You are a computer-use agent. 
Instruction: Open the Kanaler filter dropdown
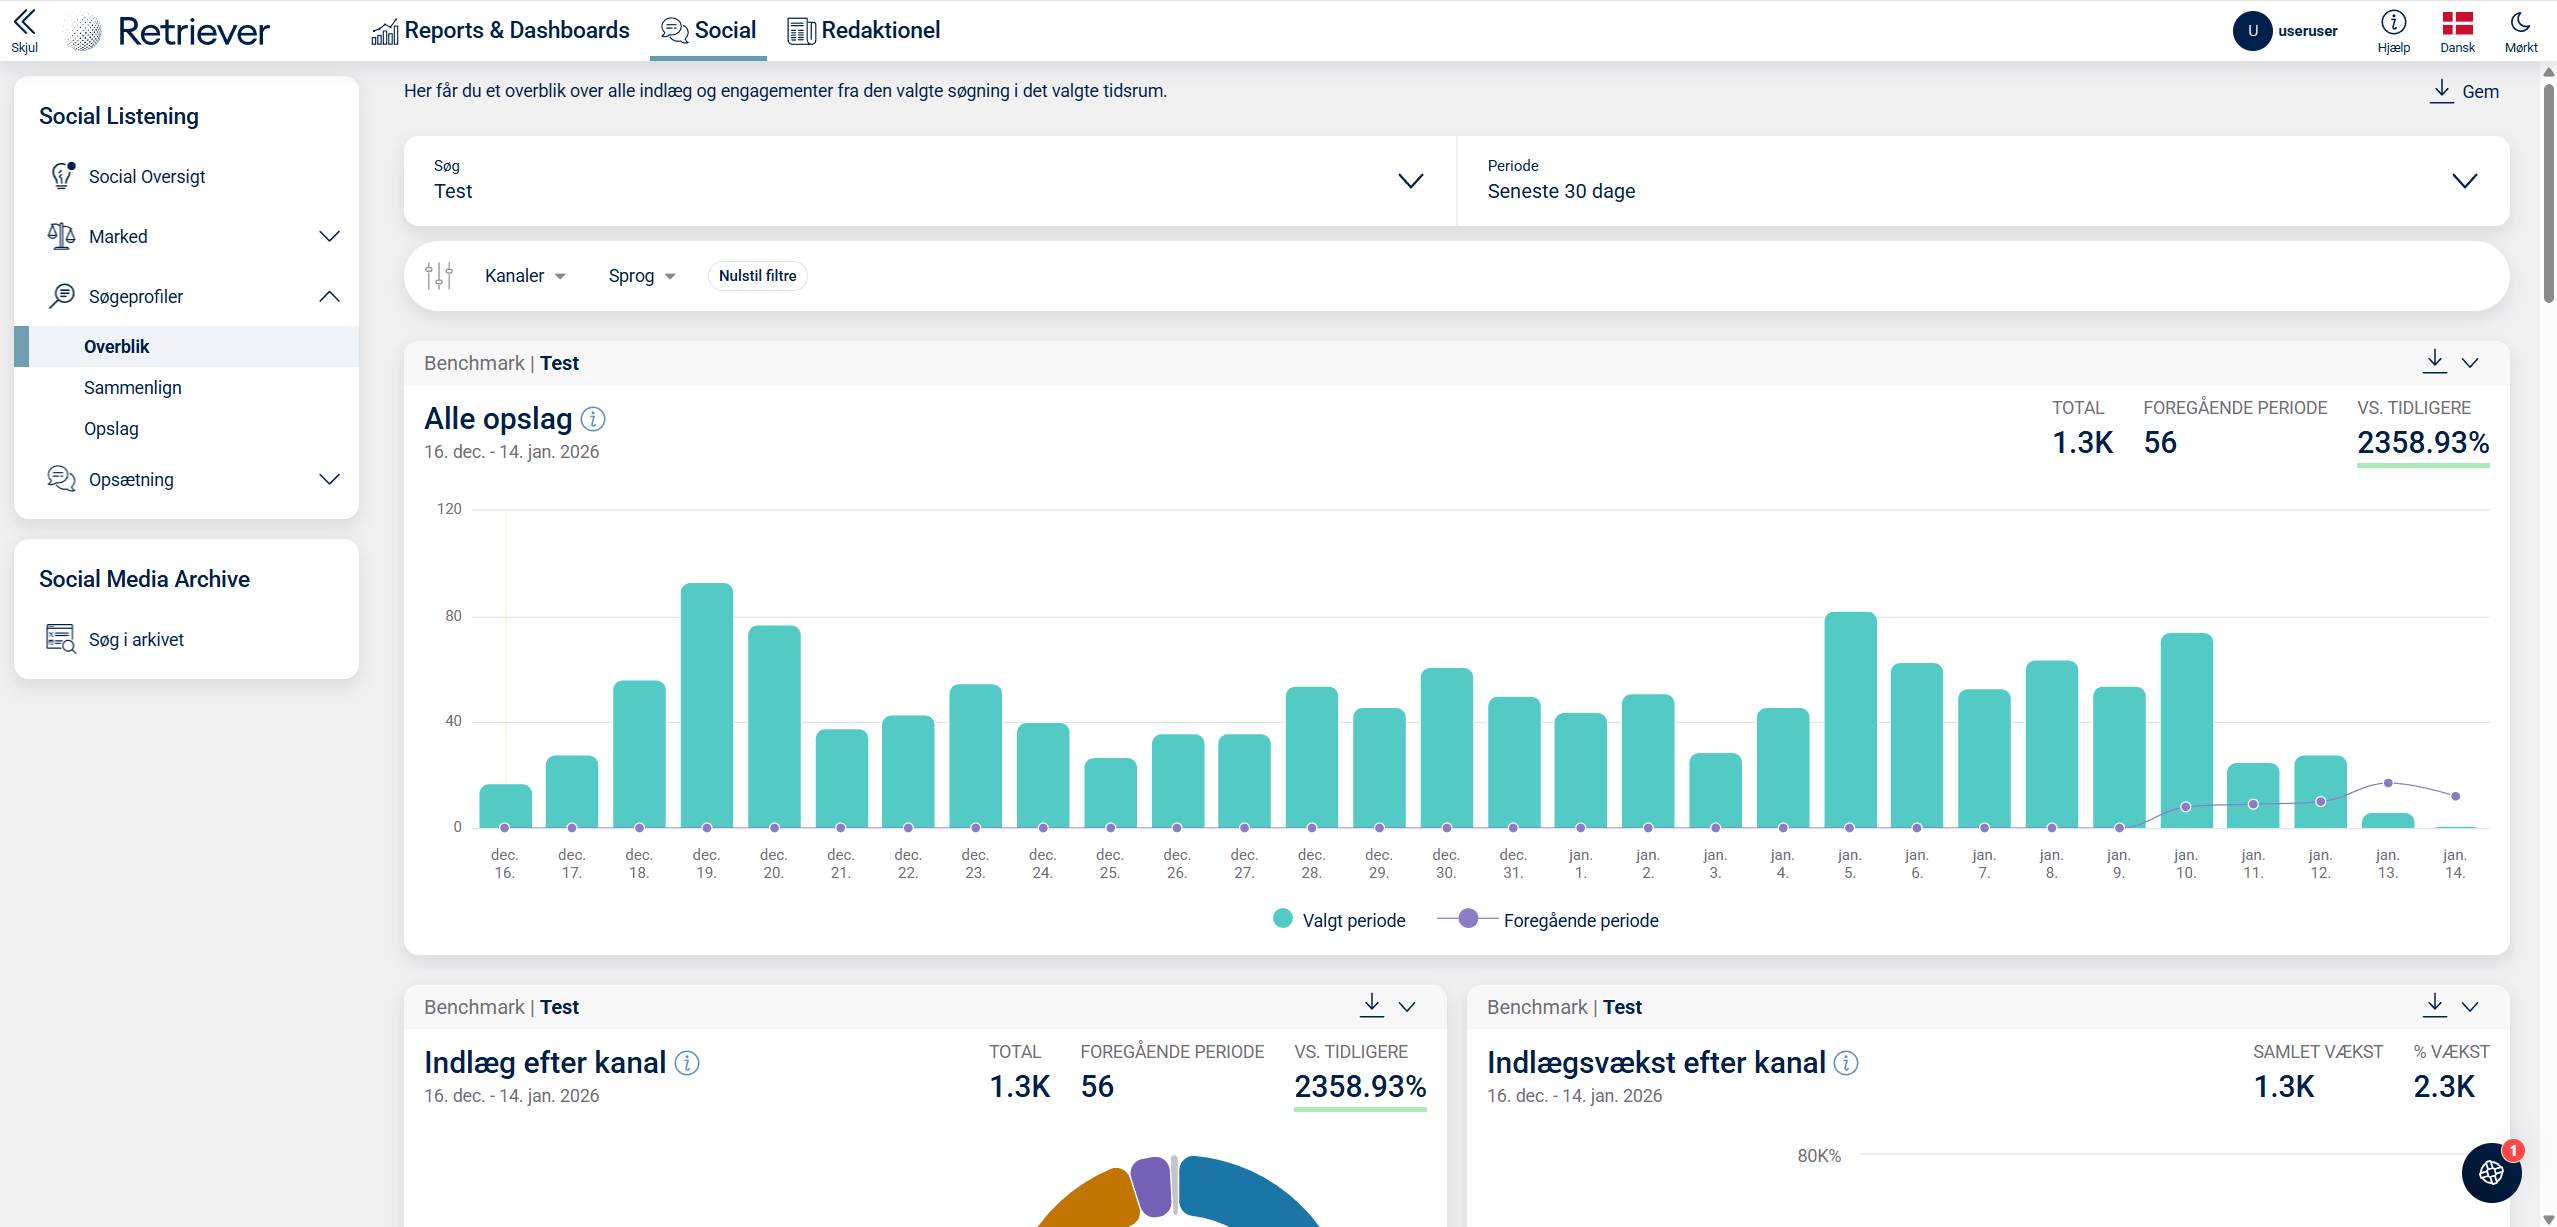[525, 276]
